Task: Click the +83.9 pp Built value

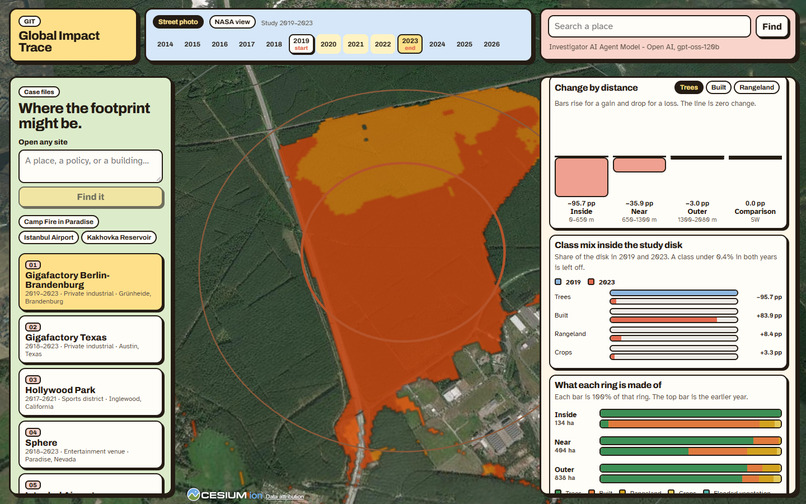Action: click(x=769, y=316)
